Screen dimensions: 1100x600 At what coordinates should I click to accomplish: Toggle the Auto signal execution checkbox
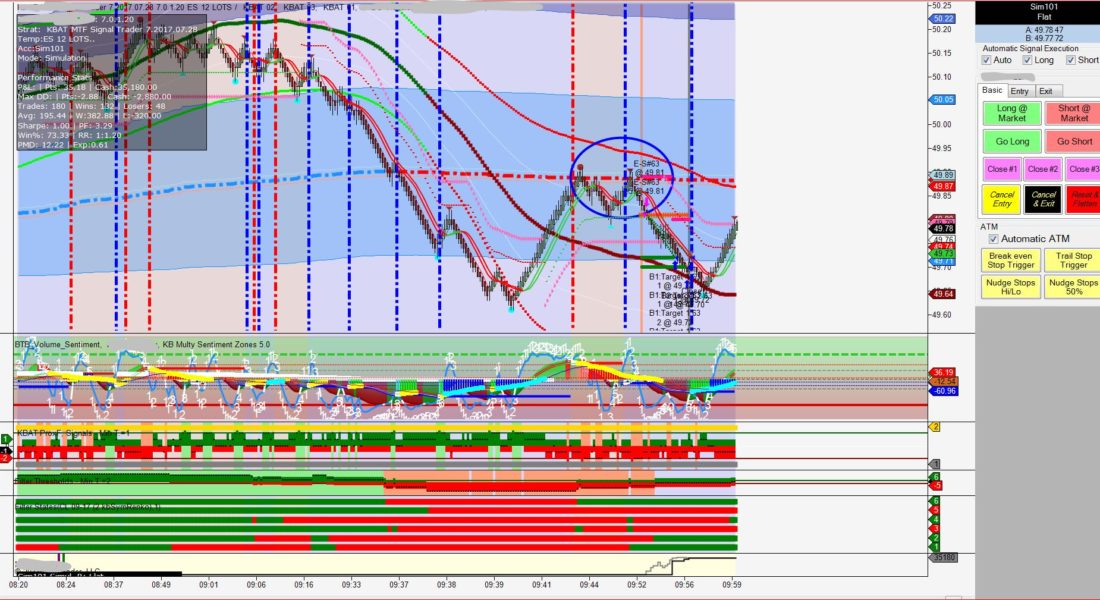coord(986,60)
